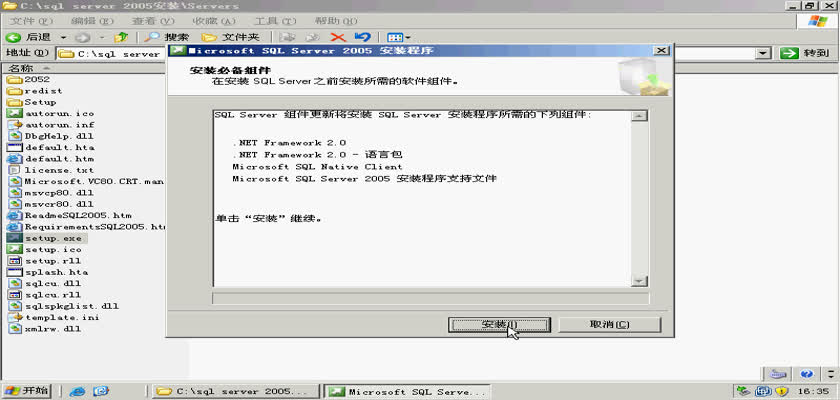
Task: Select the 2052 folder icon
Action: point(15,79)
